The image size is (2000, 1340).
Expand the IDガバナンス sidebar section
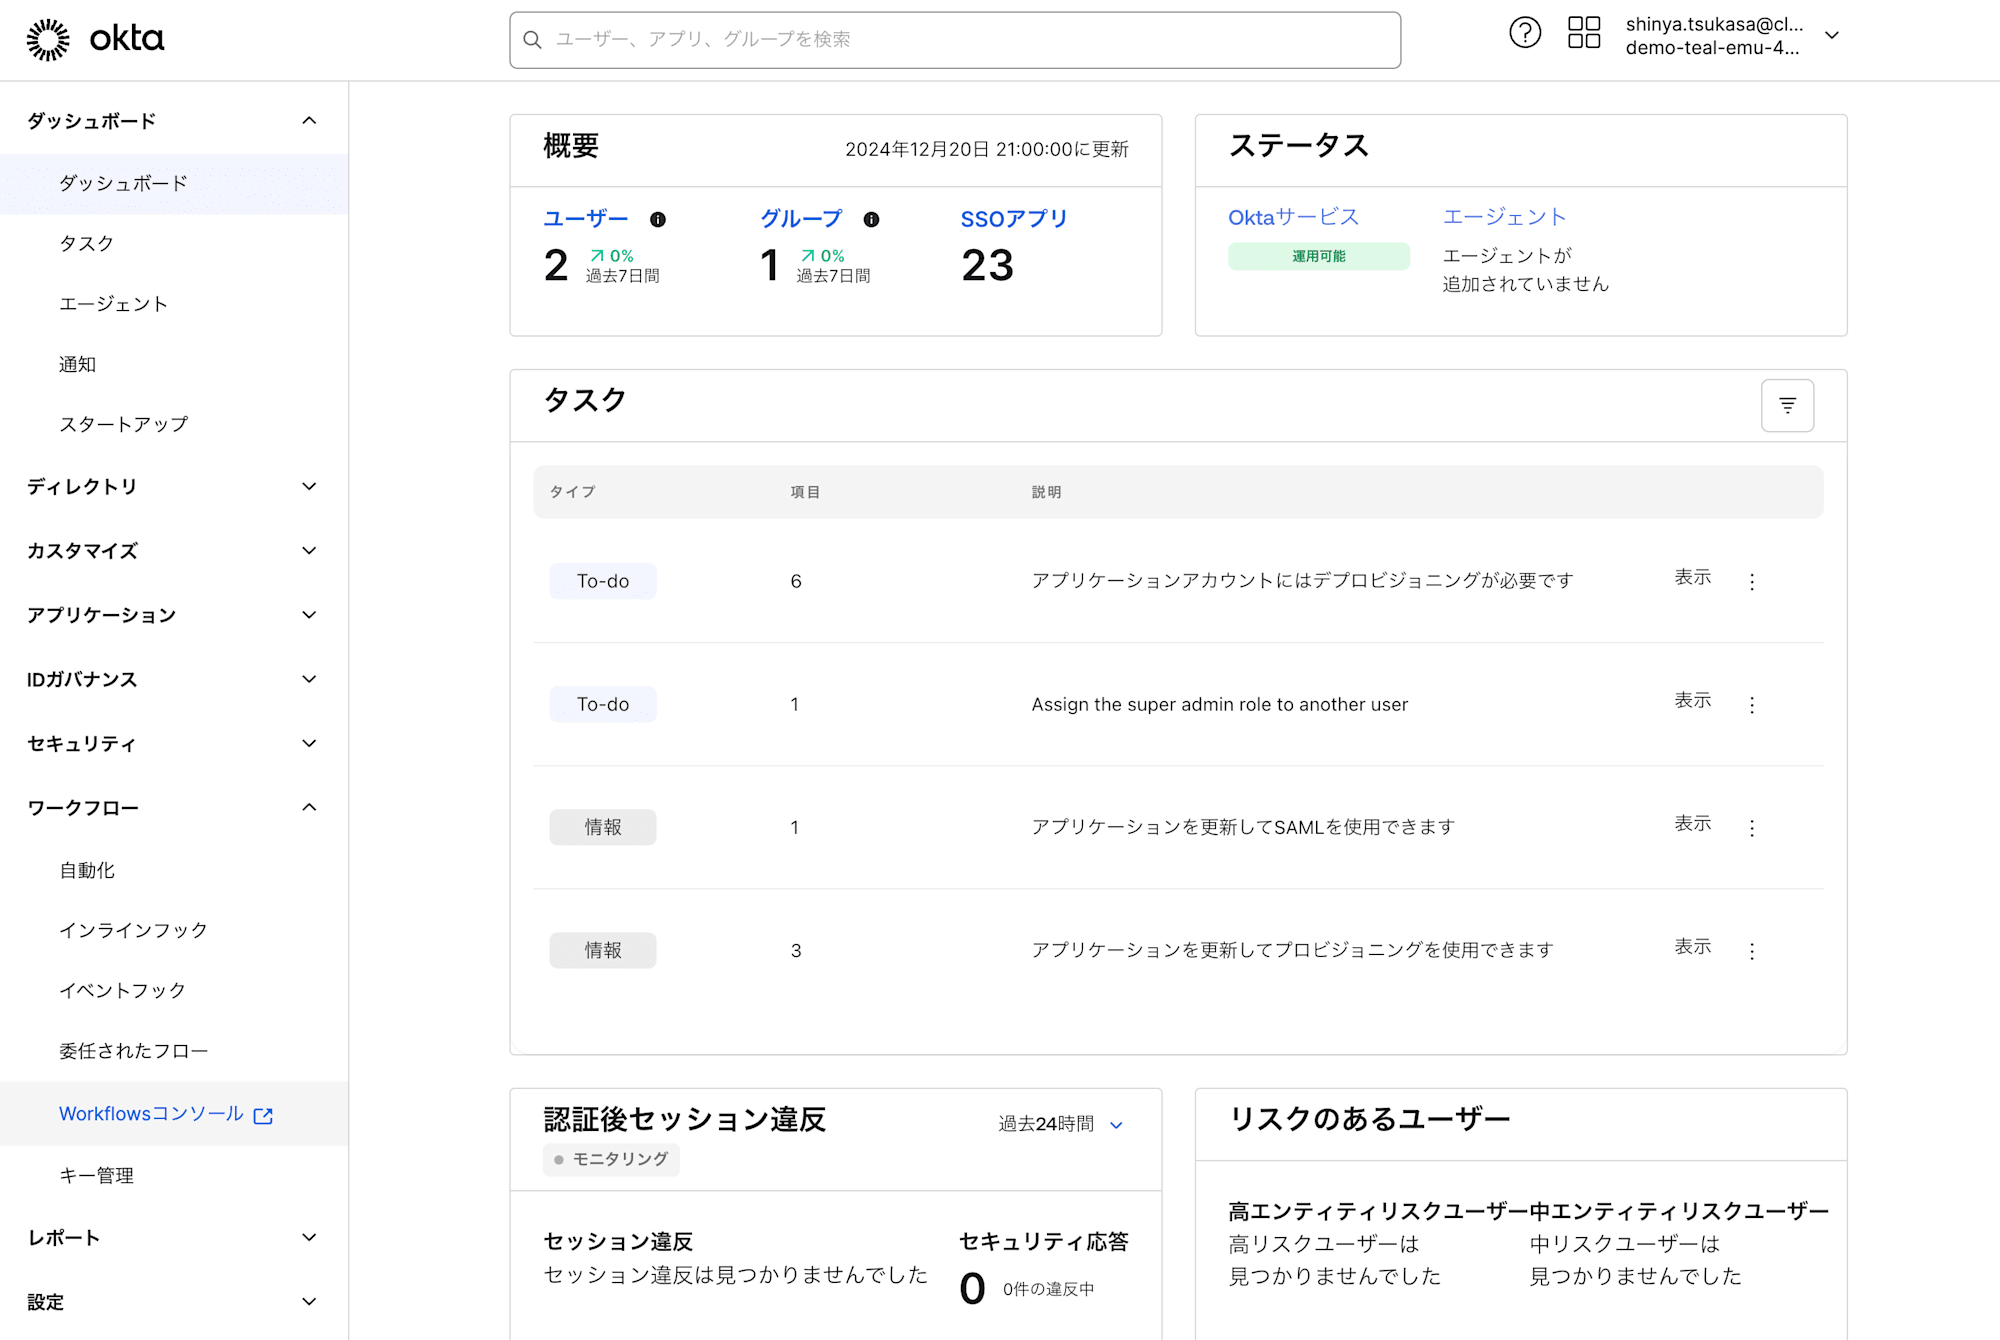309,680
